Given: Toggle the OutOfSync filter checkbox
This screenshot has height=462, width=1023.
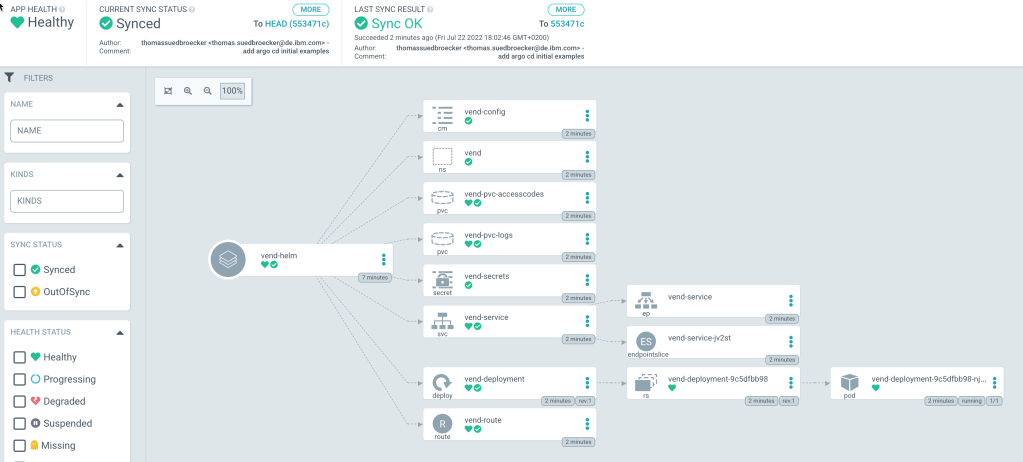Looking at the screenshot, I should [19, 292].
